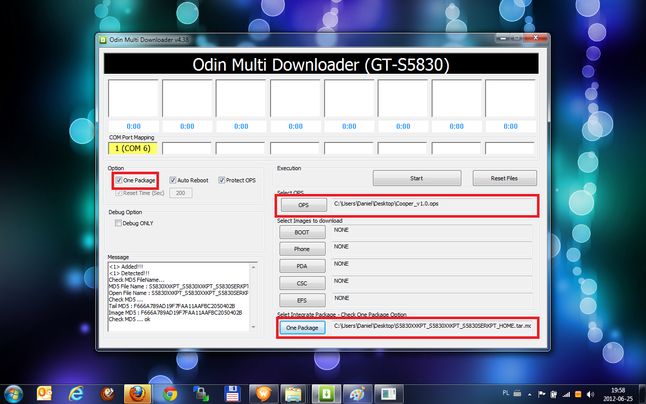Image resolution: width=646 pixels, height=404 pixels.
Task: Click the PL language indicator
Action: click(x=506, y=393)
